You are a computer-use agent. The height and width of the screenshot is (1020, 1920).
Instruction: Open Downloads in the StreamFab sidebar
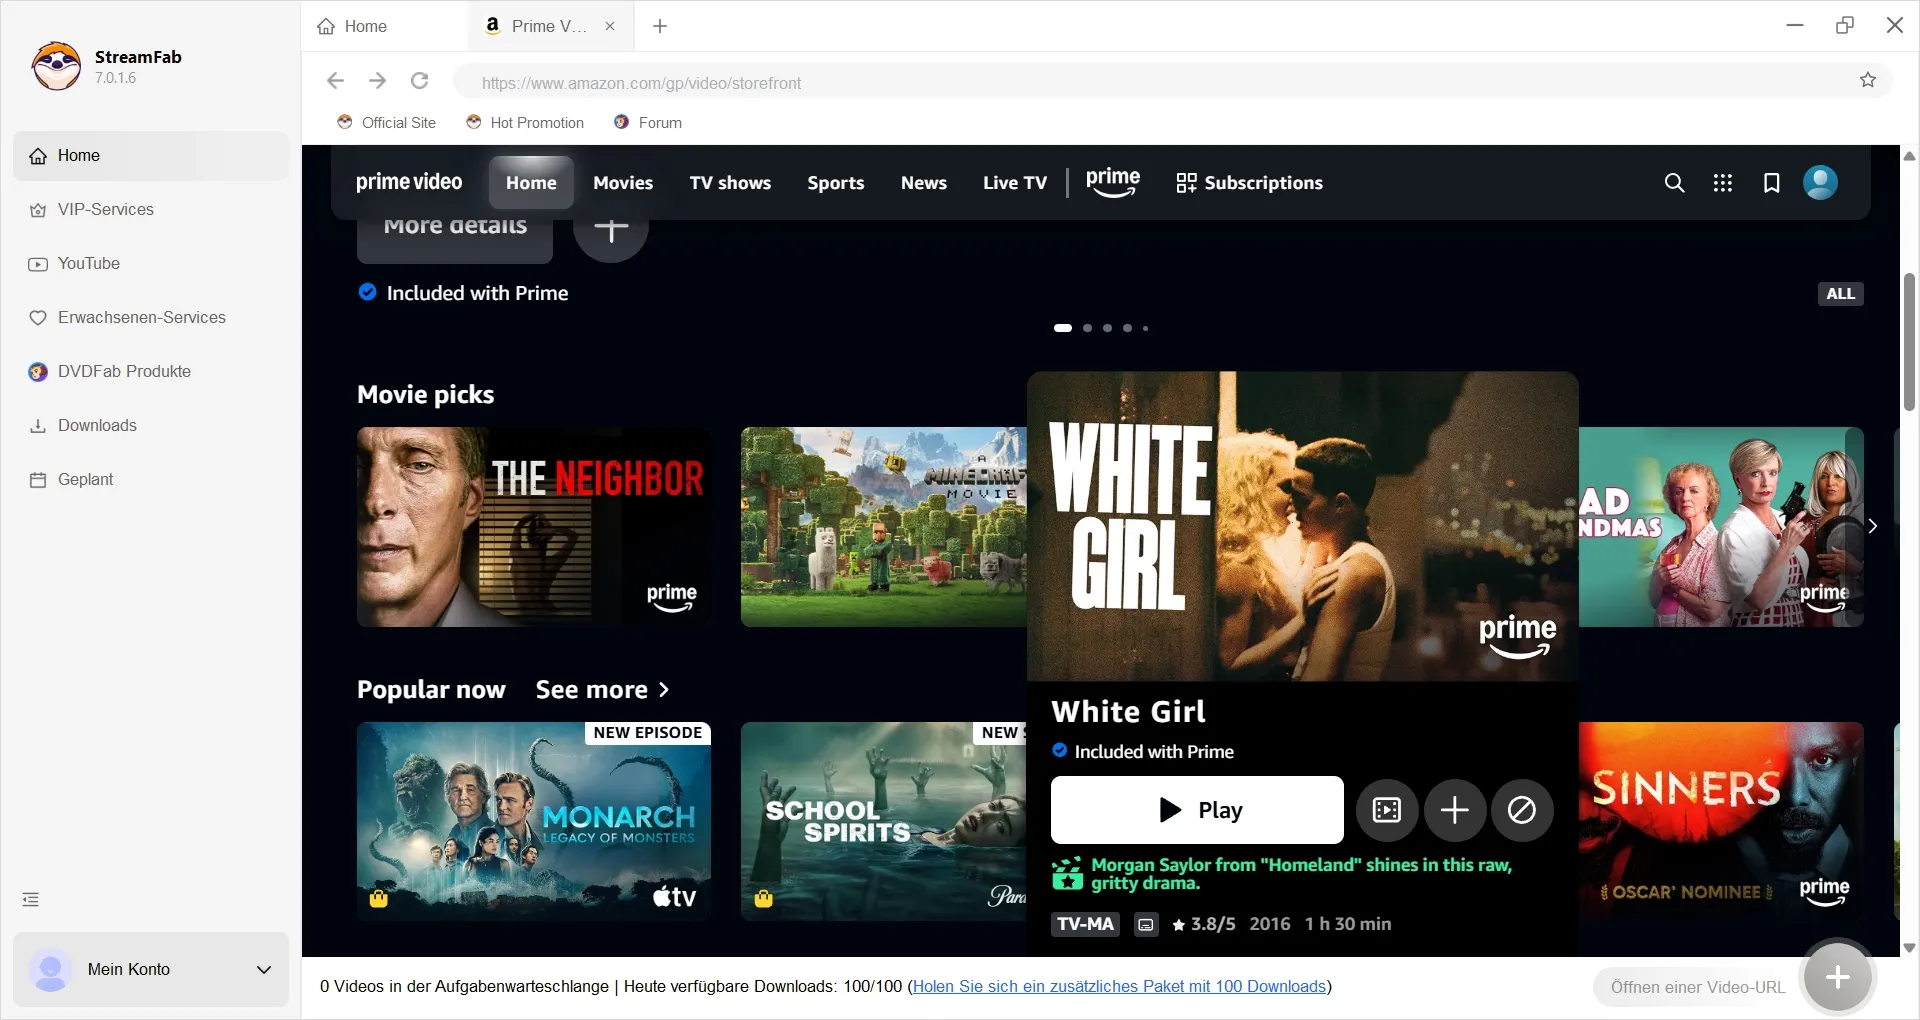(x=96, y=425)
